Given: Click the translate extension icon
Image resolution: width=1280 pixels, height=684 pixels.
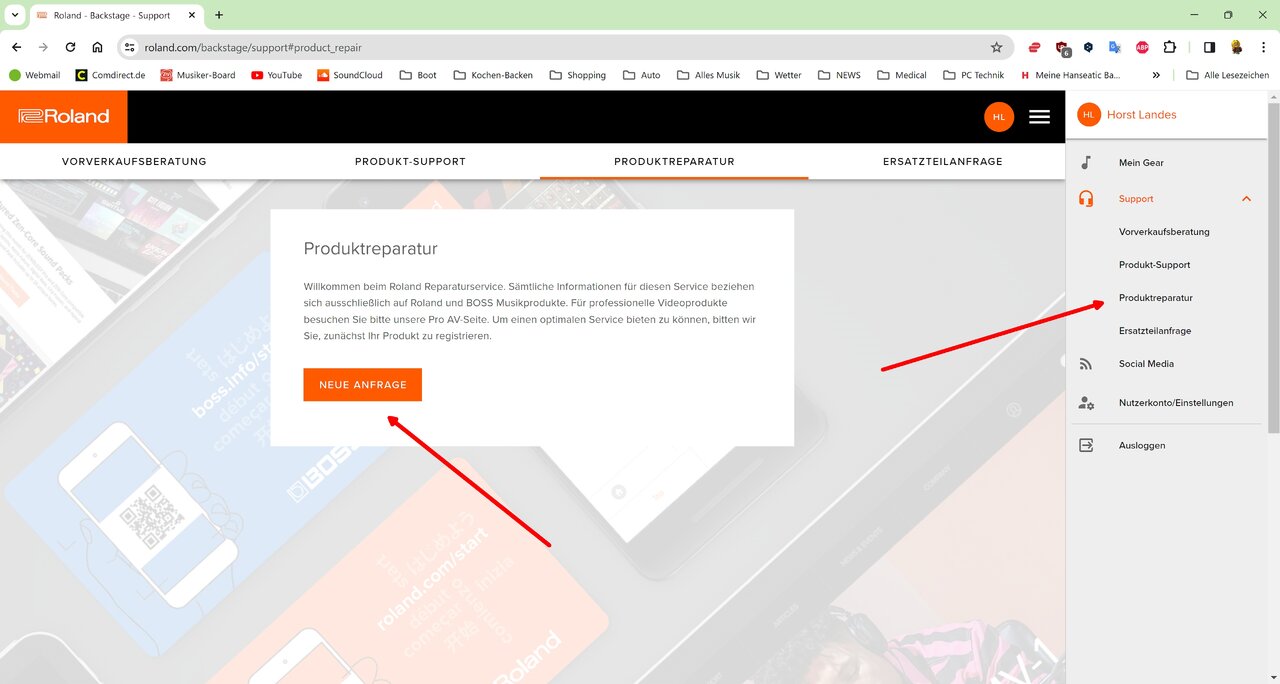Looking at the screenshot, I should coord(1115,47).
